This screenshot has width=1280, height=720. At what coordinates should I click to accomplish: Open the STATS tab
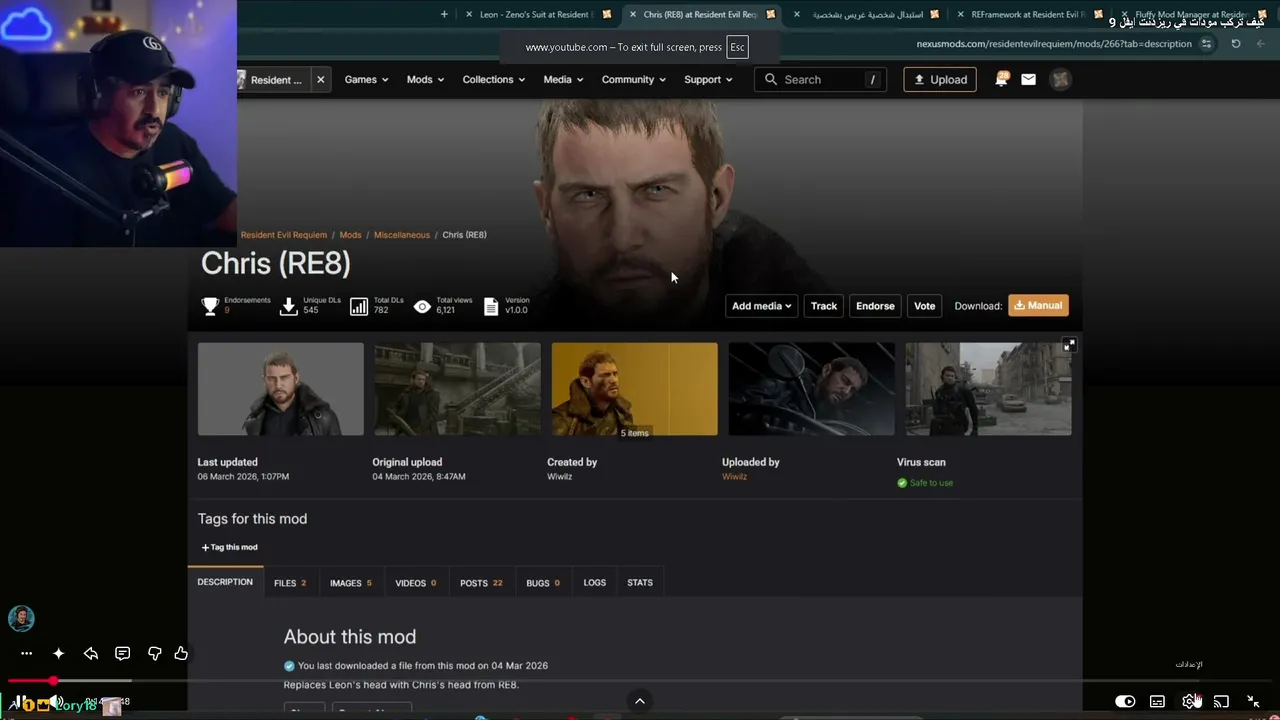(640, 583)
